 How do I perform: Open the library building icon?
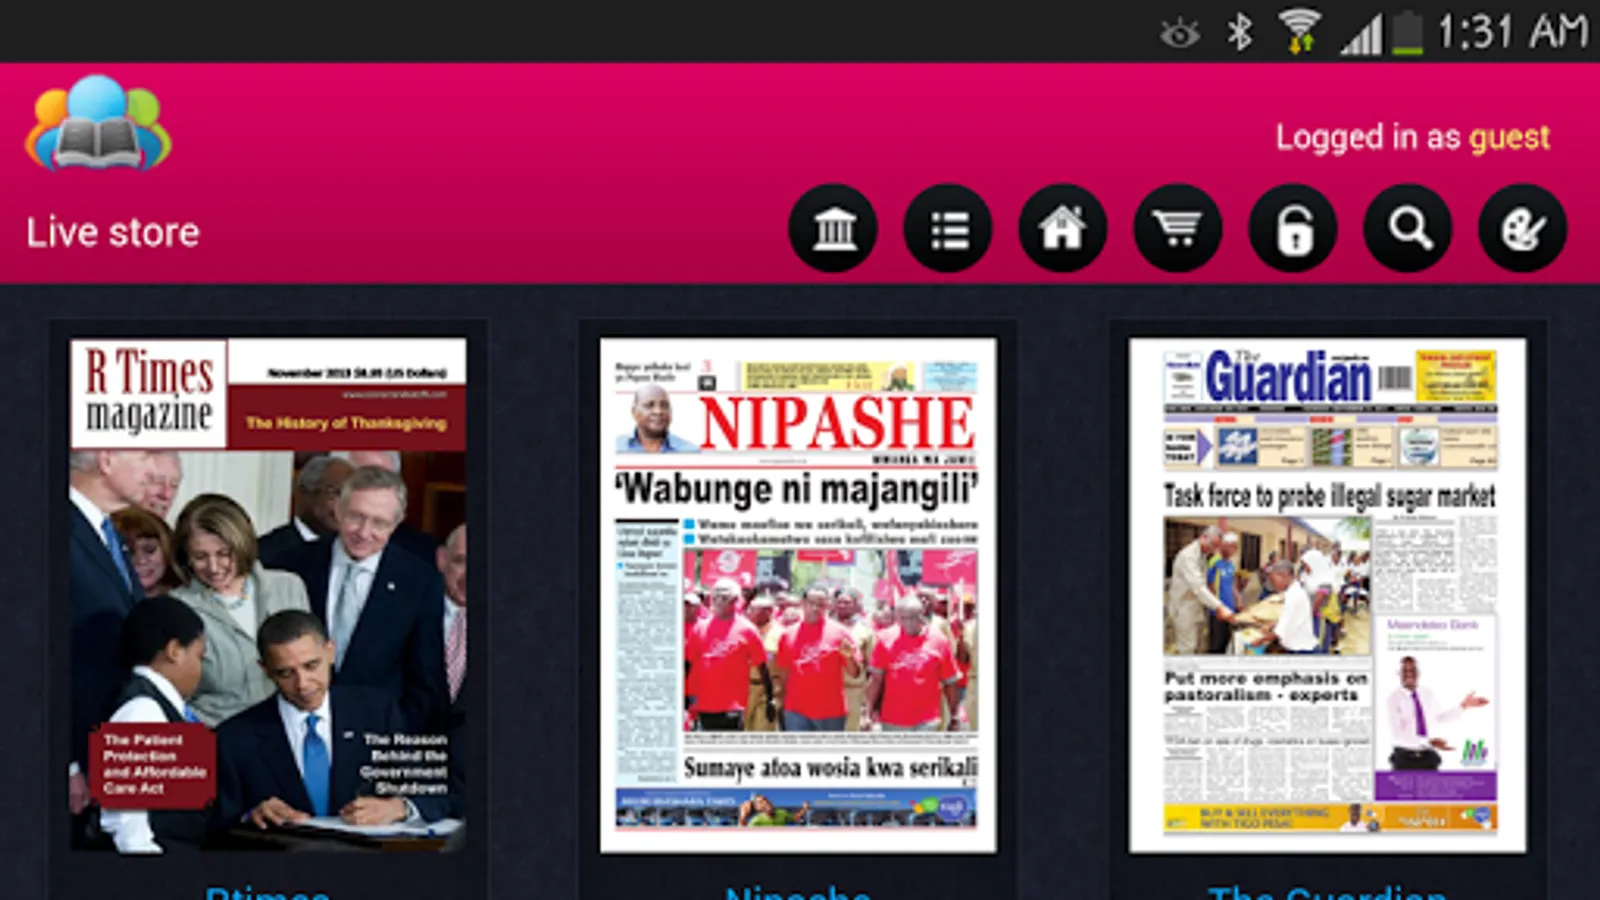(x=833, y=229)
